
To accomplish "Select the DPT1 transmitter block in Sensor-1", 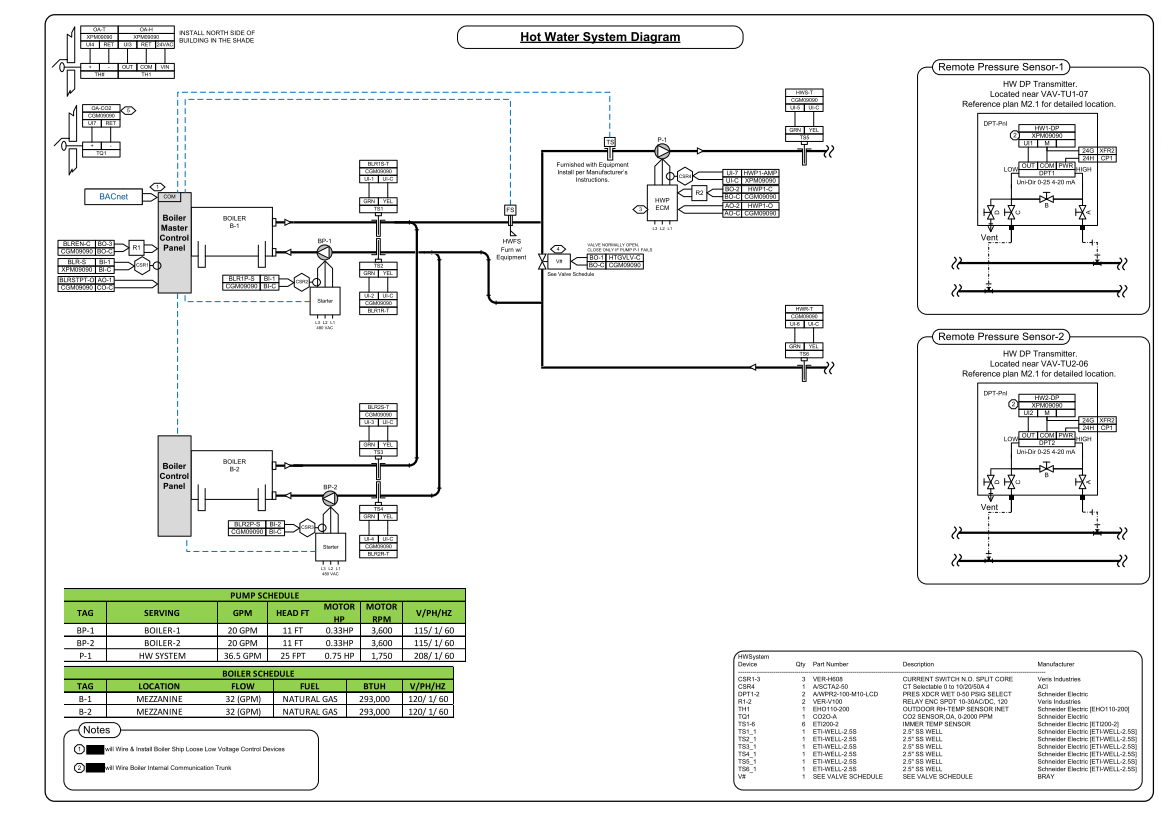I will [1047, 173].
